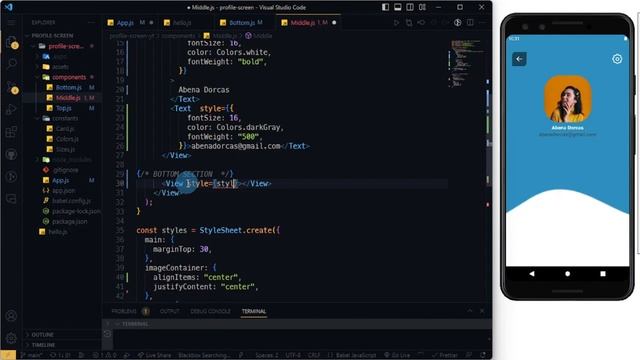Toggle primary side bar layout icon

point(385,7)
